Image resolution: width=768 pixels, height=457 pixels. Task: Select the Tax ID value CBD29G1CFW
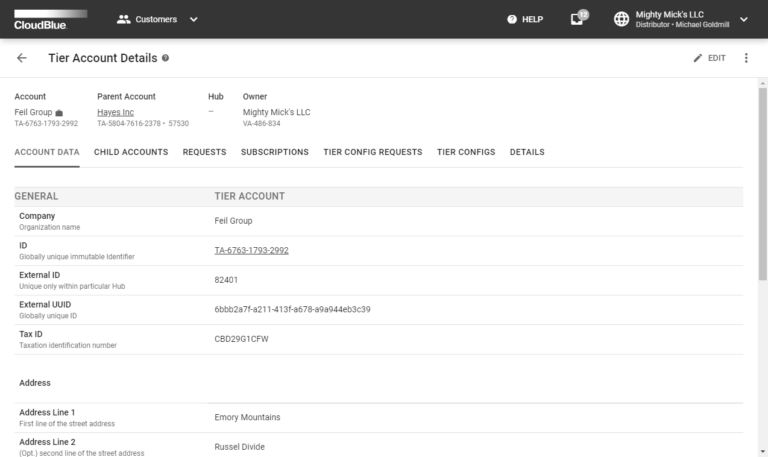[241, 338]
